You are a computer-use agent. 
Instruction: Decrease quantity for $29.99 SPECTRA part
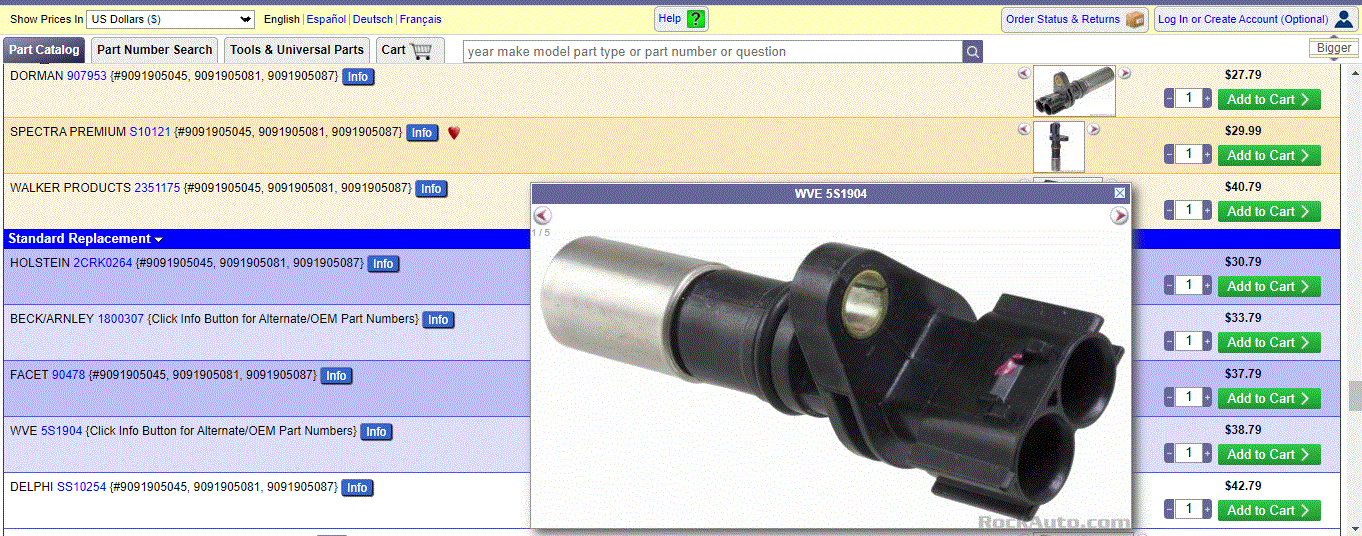(x=1169, y=155)
